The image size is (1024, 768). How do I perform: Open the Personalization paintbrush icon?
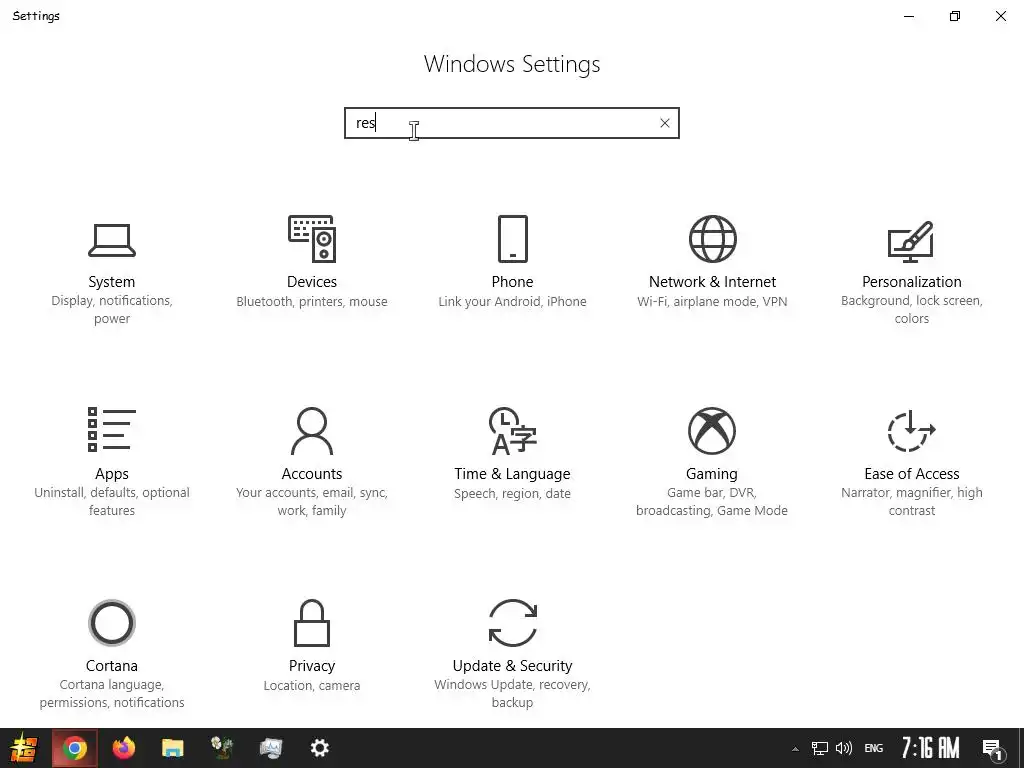911,242
